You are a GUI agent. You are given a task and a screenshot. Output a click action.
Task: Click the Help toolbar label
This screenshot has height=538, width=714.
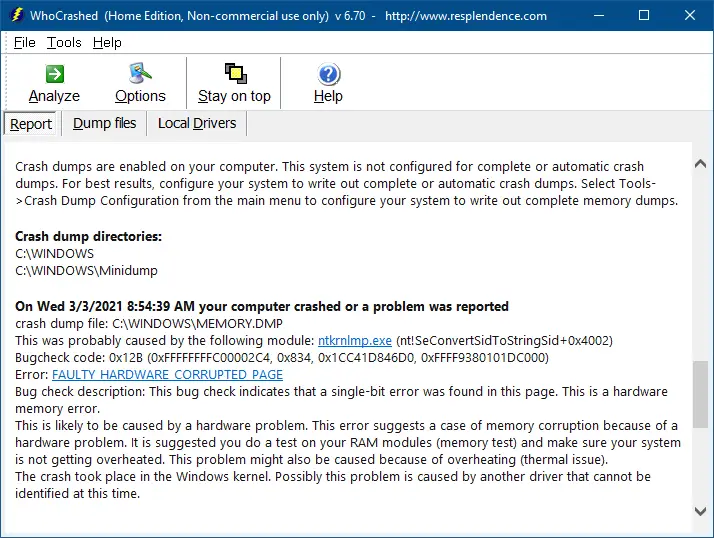(x=328, y=96)
